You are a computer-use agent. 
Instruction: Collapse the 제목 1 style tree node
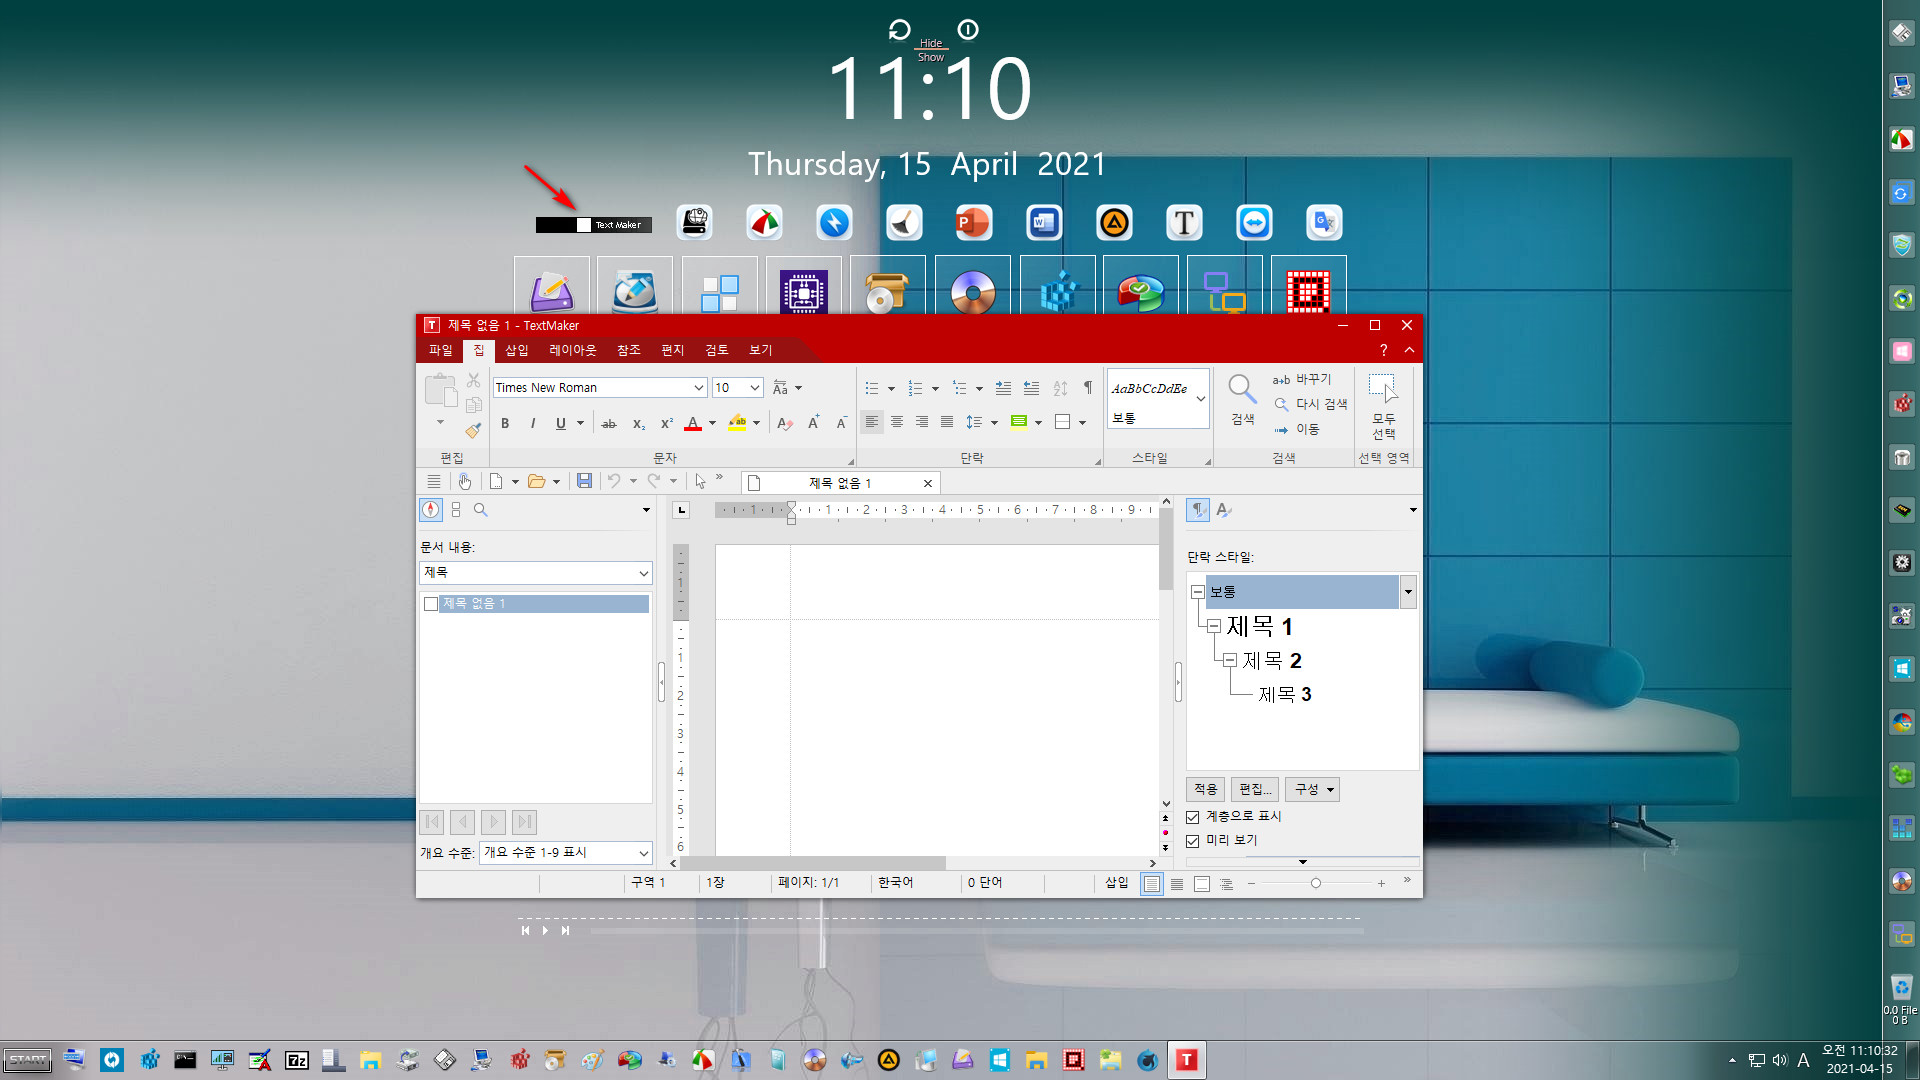pyautogui.click(x=1213, y=626)
